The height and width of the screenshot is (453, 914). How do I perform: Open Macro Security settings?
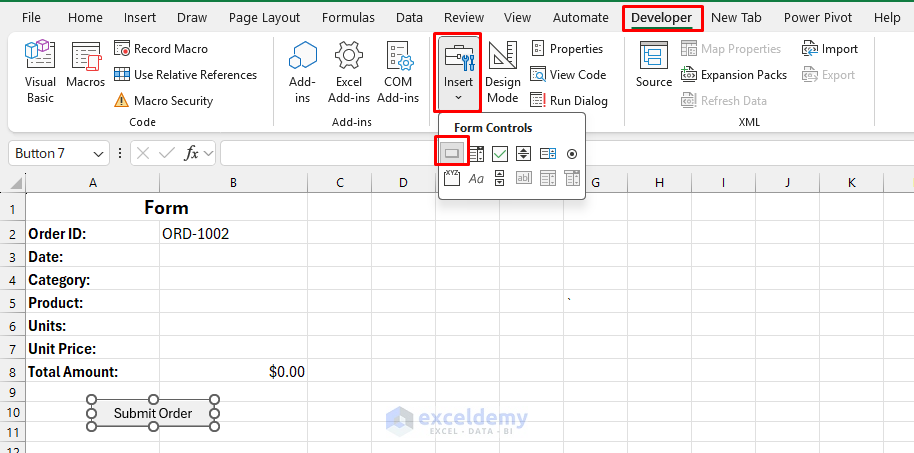click(x=163, y=101)
